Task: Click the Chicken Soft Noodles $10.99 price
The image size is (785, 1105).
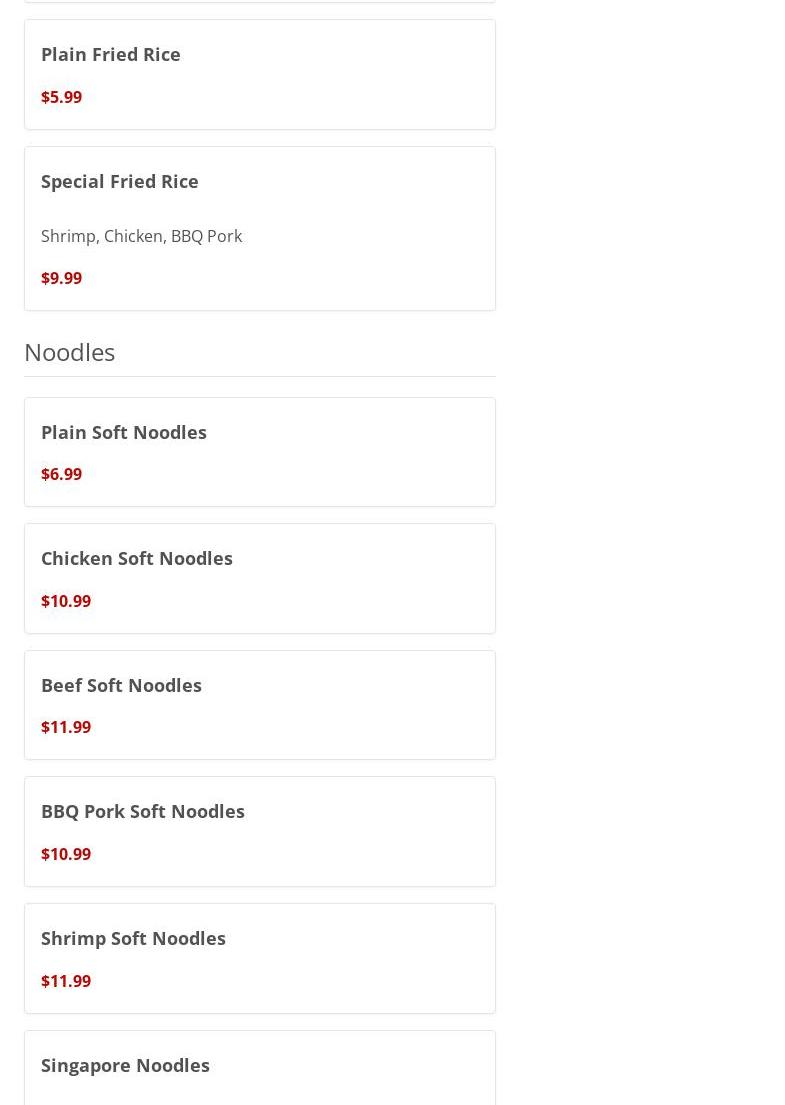Action: coord(66,601)
